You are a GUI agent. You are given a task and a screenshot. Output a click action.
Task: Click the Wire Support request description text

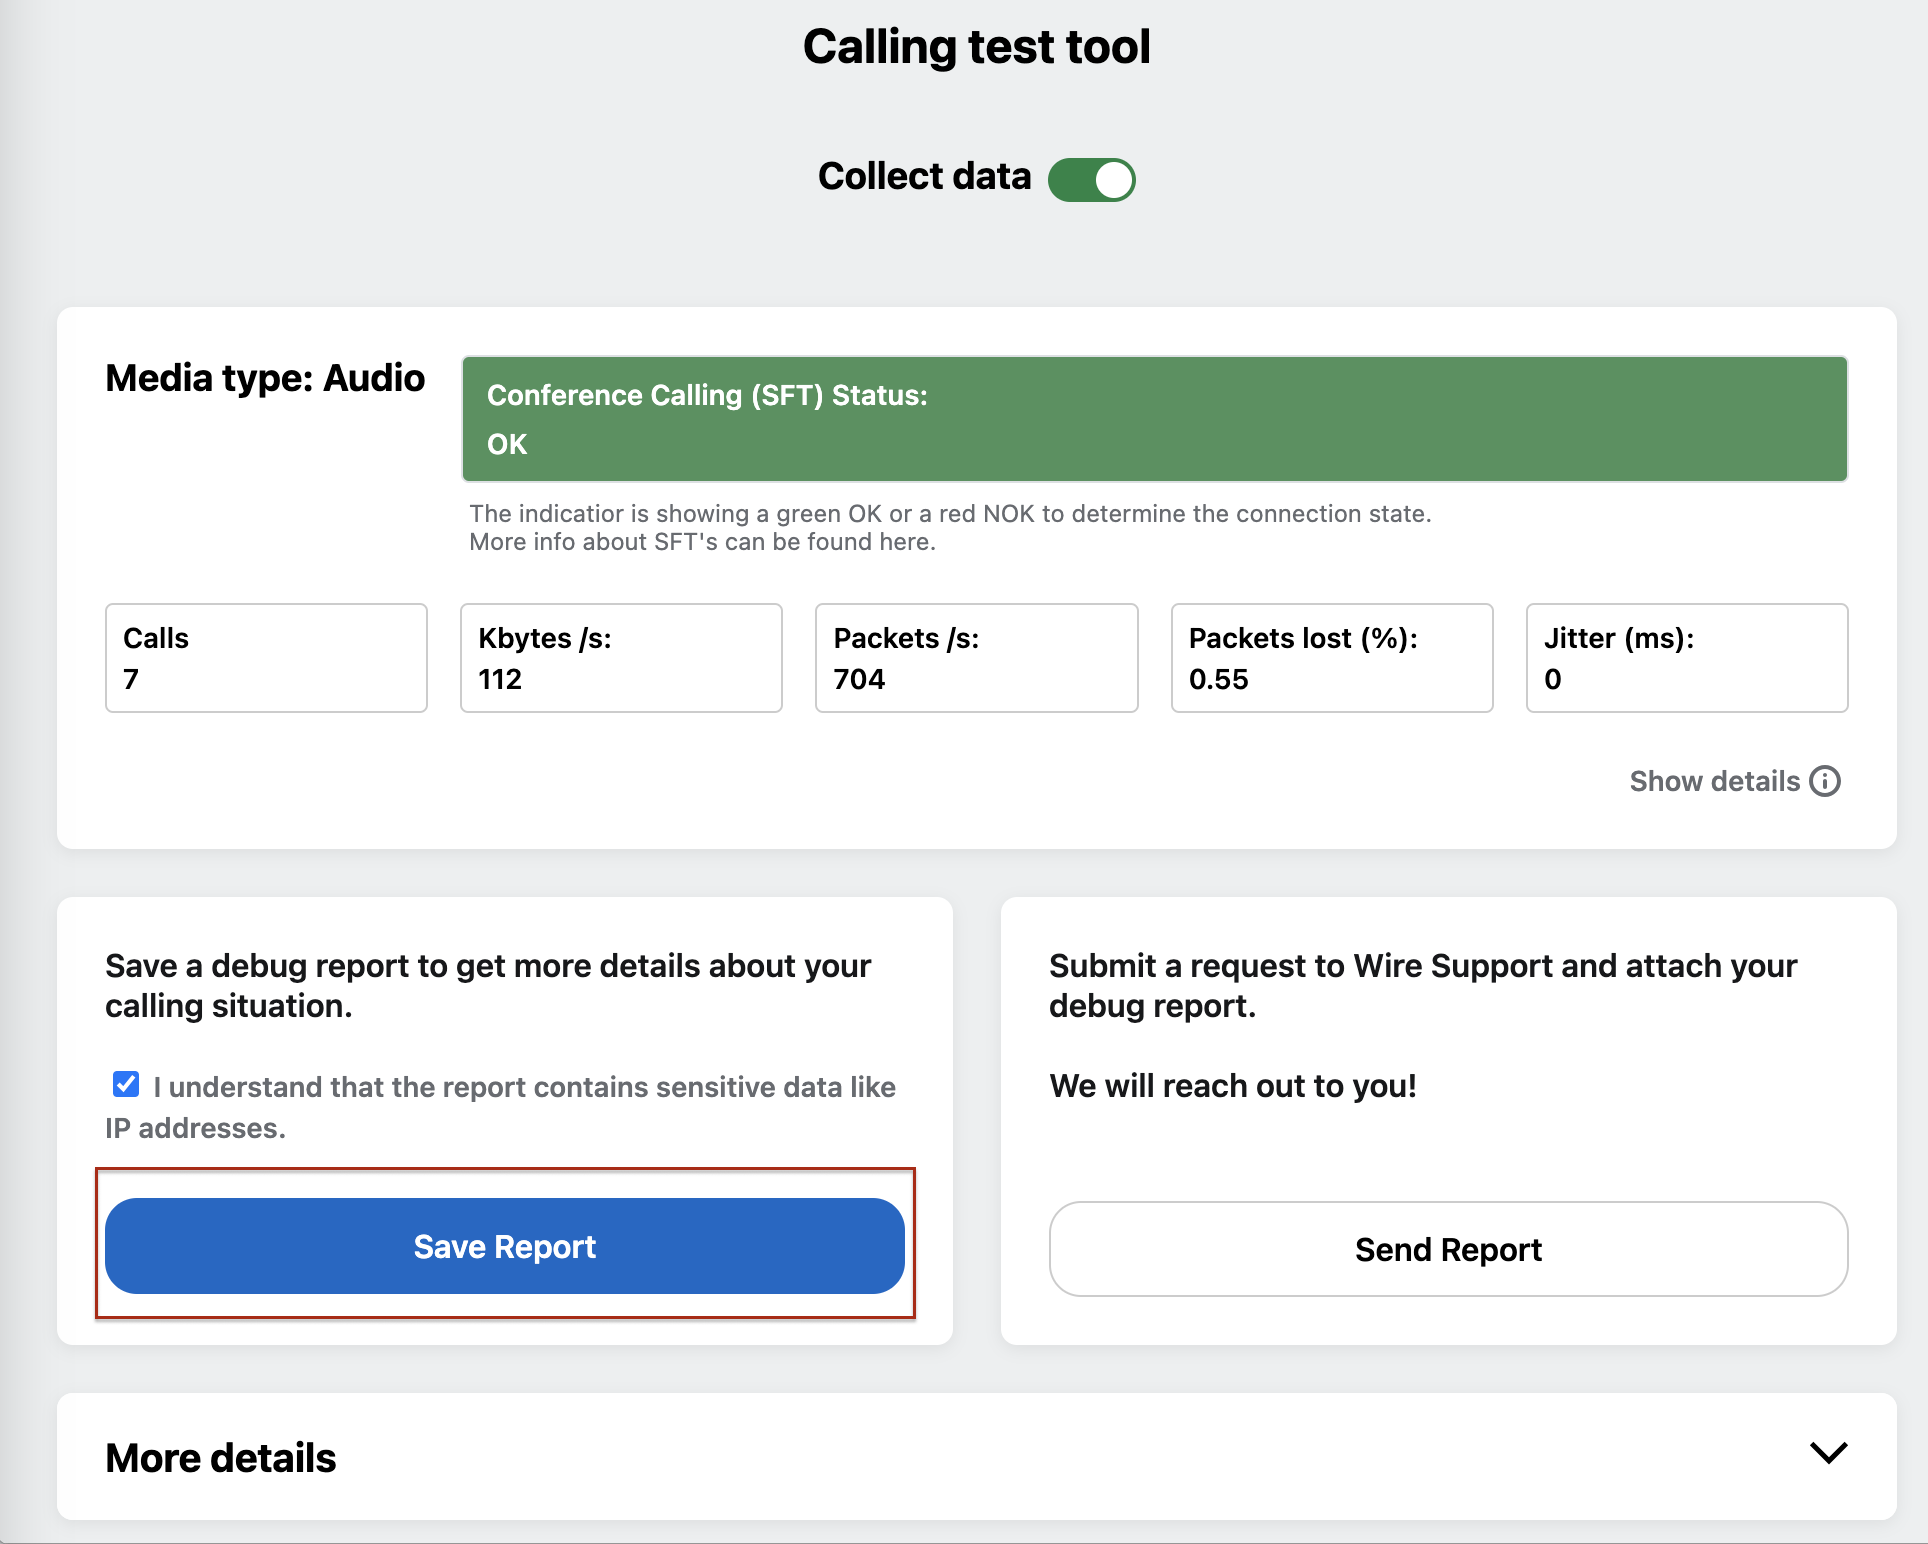(1423, 986)
